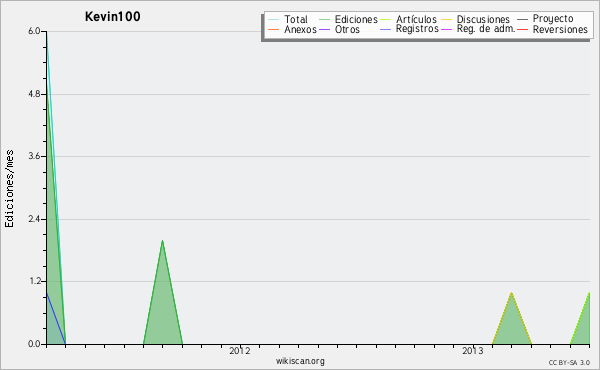Click the Anexos legend label

300,29
